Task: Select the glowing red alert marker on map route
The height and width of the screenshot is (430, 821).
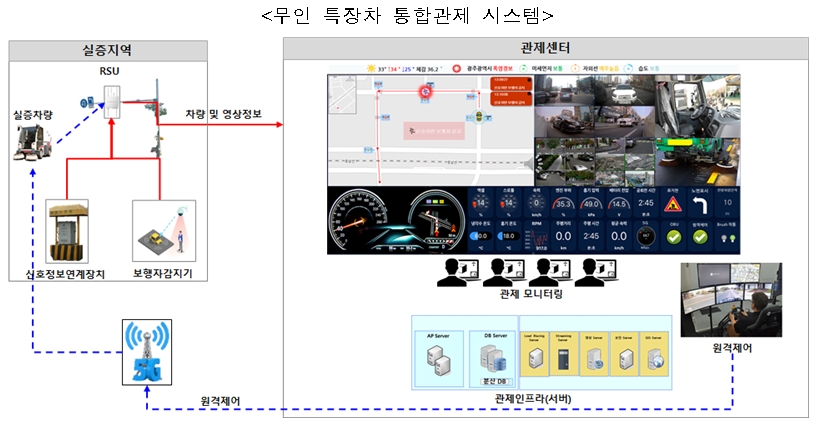Action: [425, 92]
